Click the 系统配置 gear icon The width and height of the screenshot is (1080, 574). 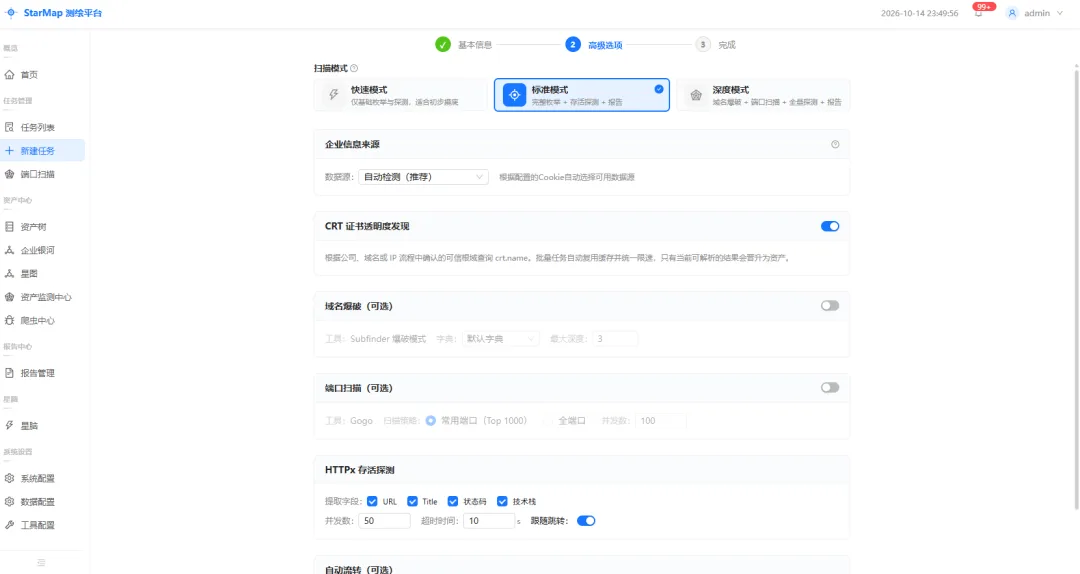click(x=10, y=478)
